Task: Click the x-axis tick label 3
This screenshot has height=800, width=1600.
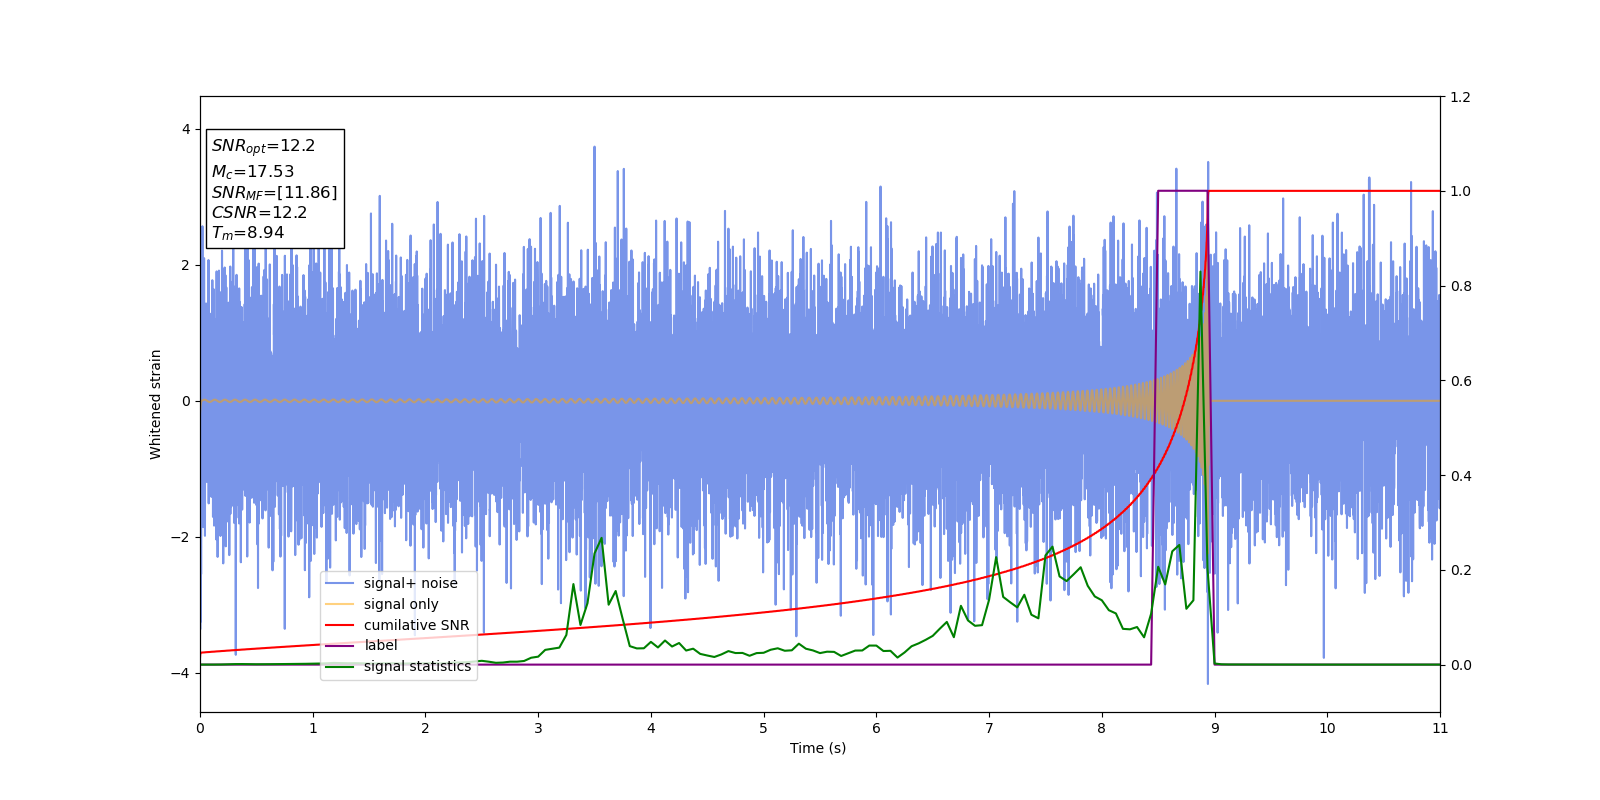Action: click(x=538, y=728)
